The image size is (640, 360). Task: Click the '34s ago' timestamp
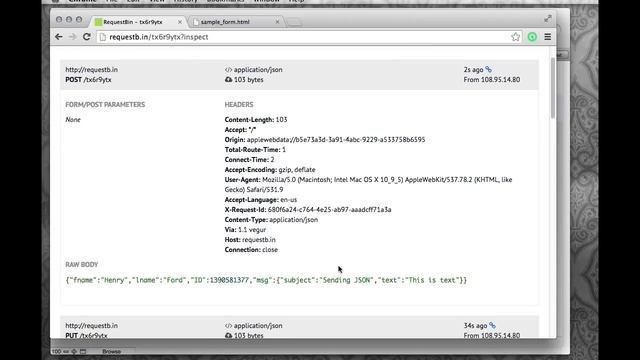[475, 325]
